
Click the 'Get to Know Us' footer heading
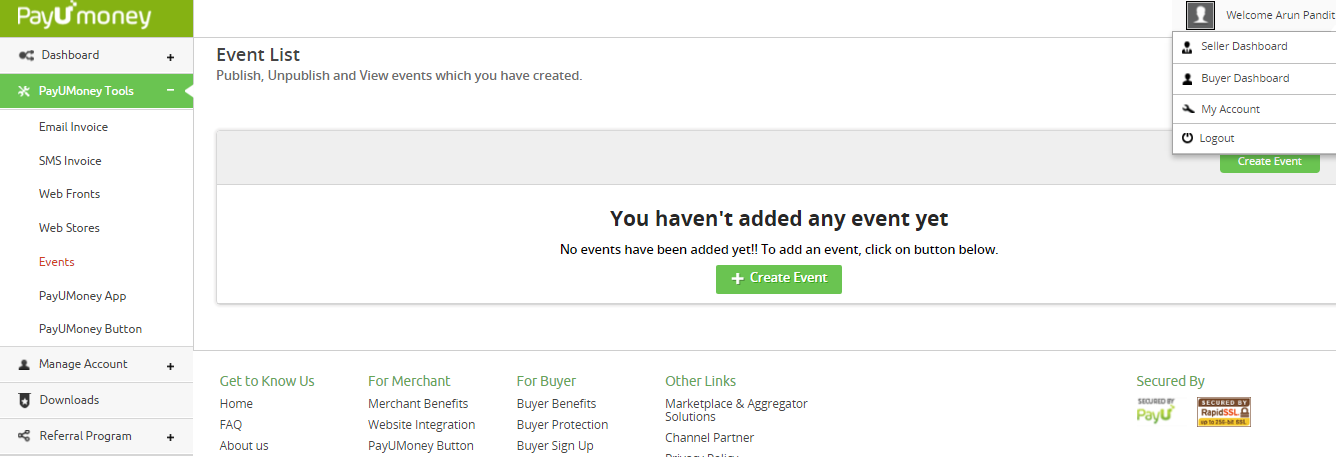point(267,381)
